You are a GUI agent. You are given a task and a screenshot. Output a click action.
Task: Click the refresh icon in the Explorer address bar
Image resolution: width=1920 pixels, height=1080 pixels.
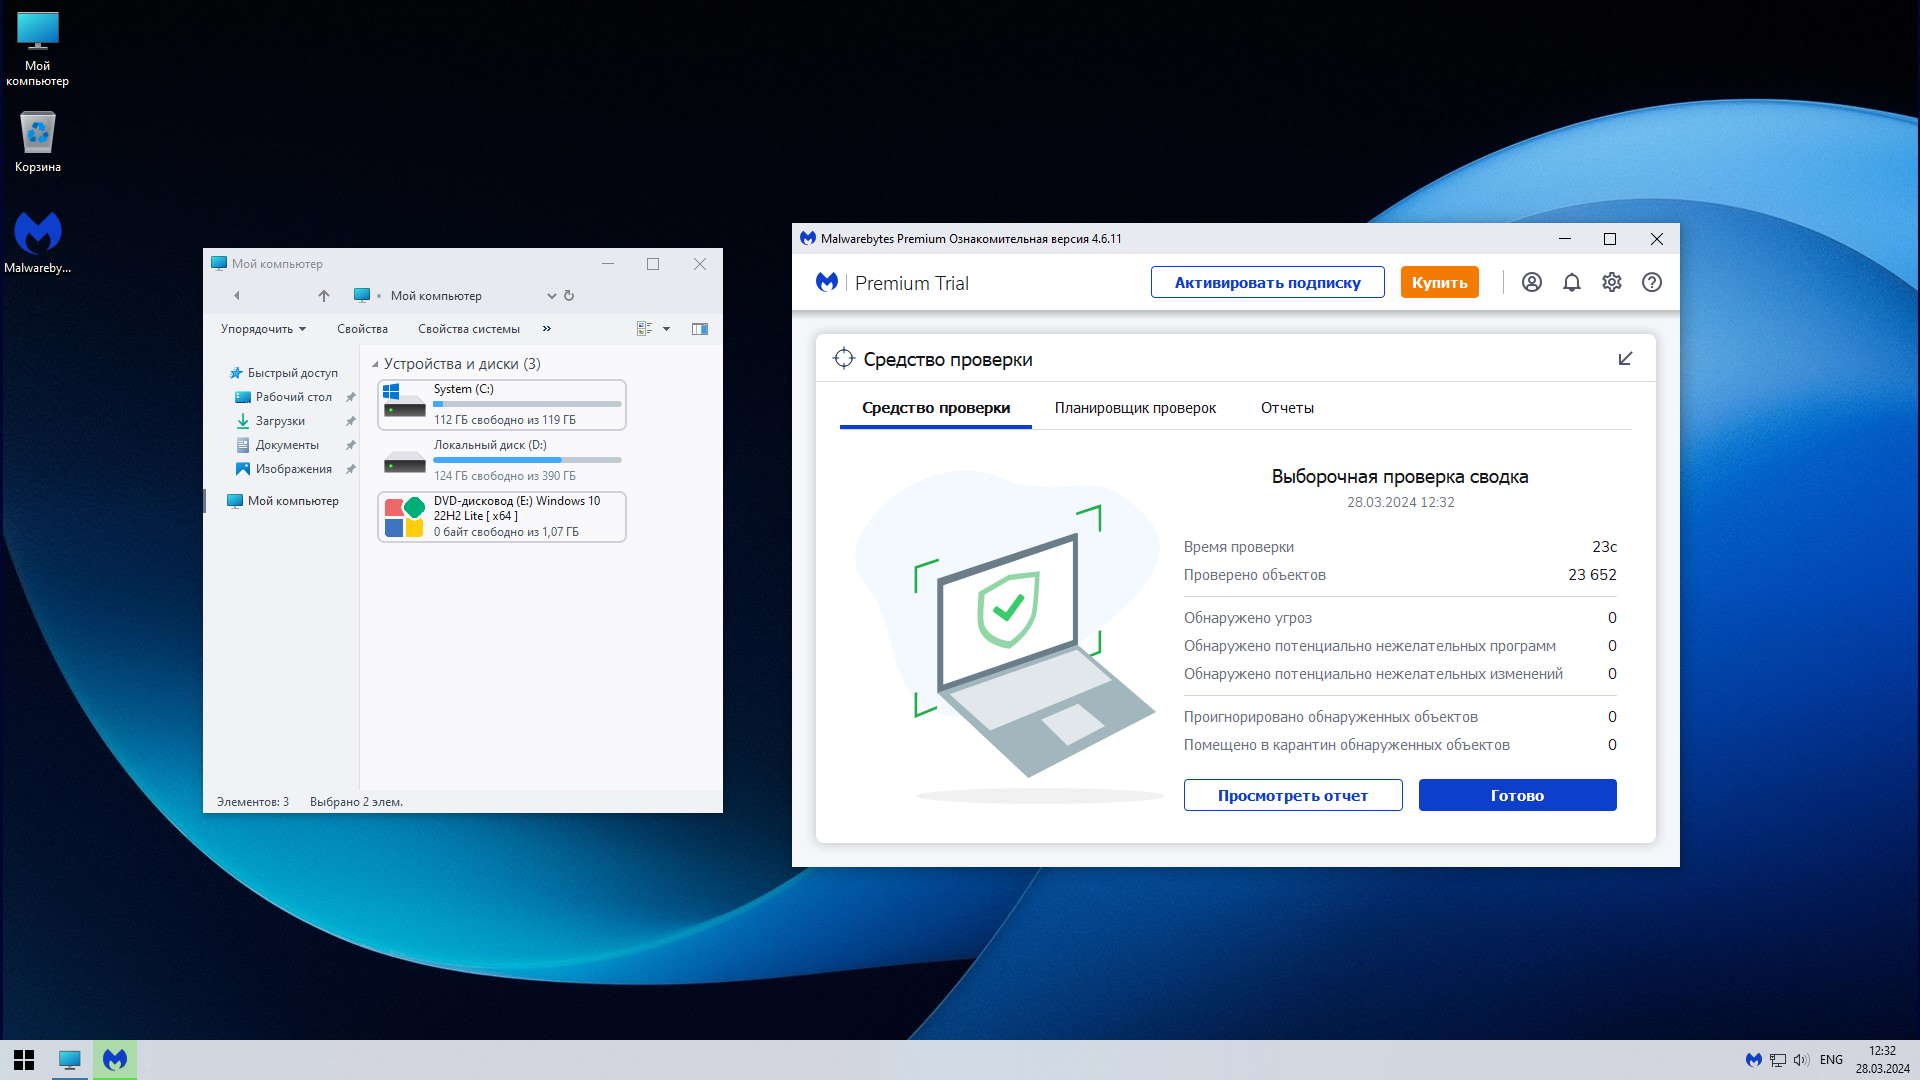coord(569,296)
